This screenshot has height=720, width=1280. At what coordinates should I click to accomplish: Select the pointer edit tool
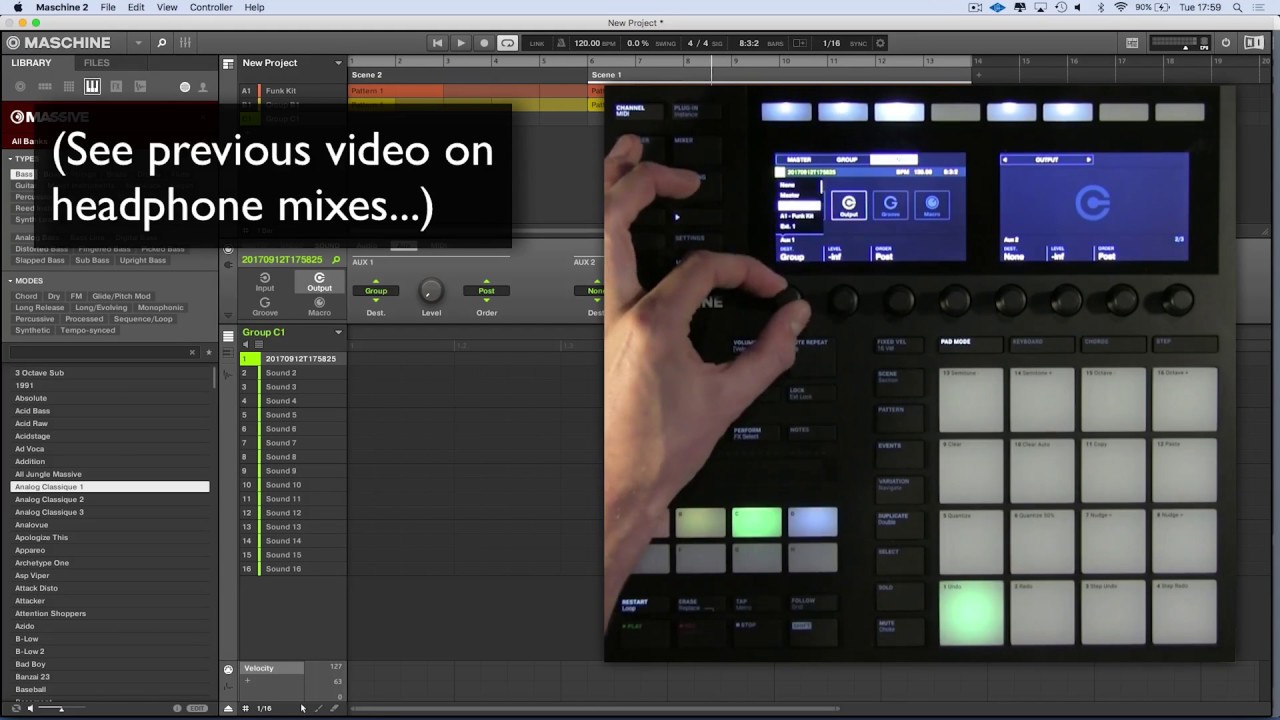(302, 708)
